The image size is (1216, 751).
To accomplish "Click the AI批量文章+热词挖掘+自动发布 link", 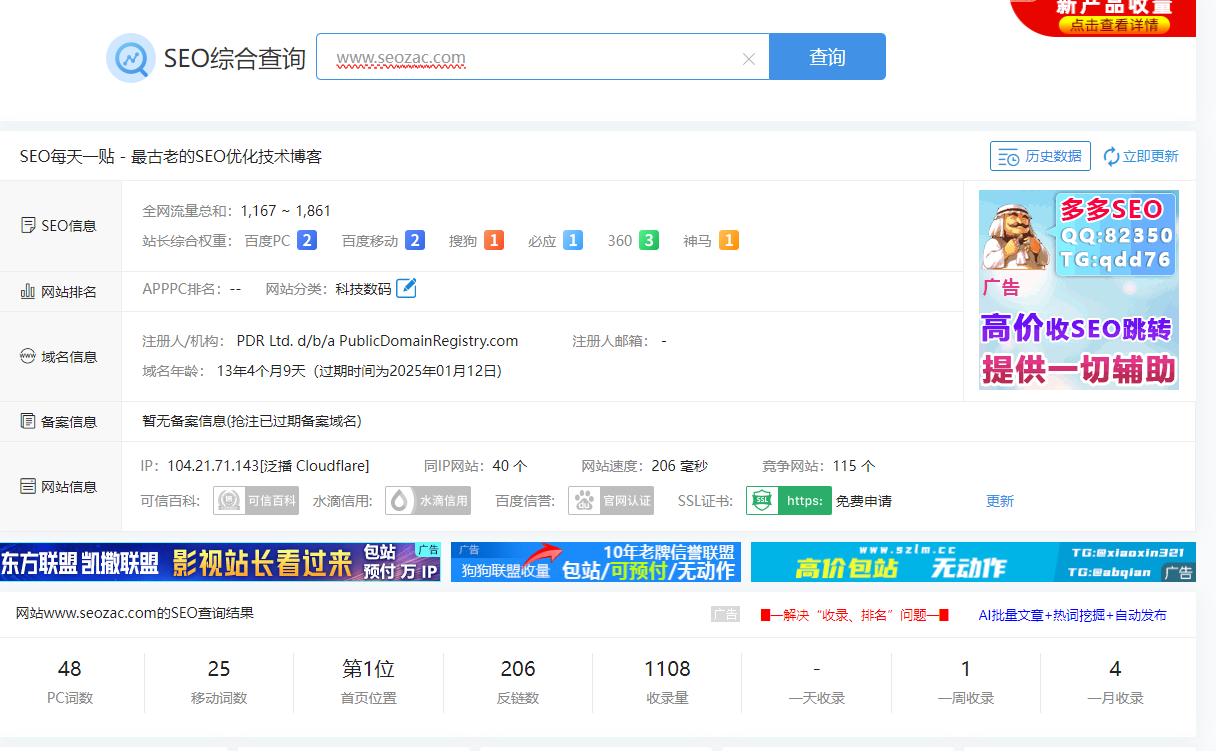I will click(1072, 615).
